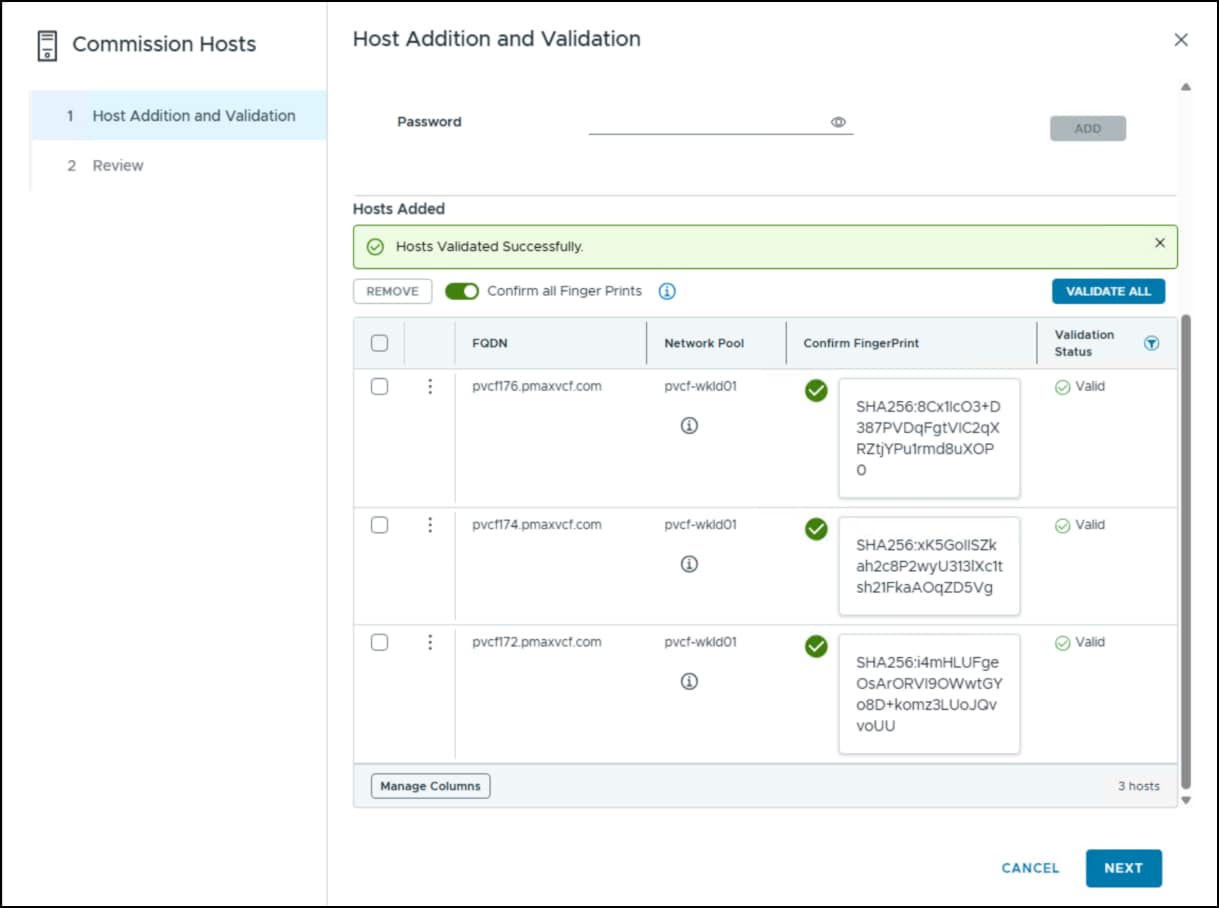The width and height of the screenshot is (1219, 908).
Task: Click network pool info icon for pvcf174 host
Action: 689,564
